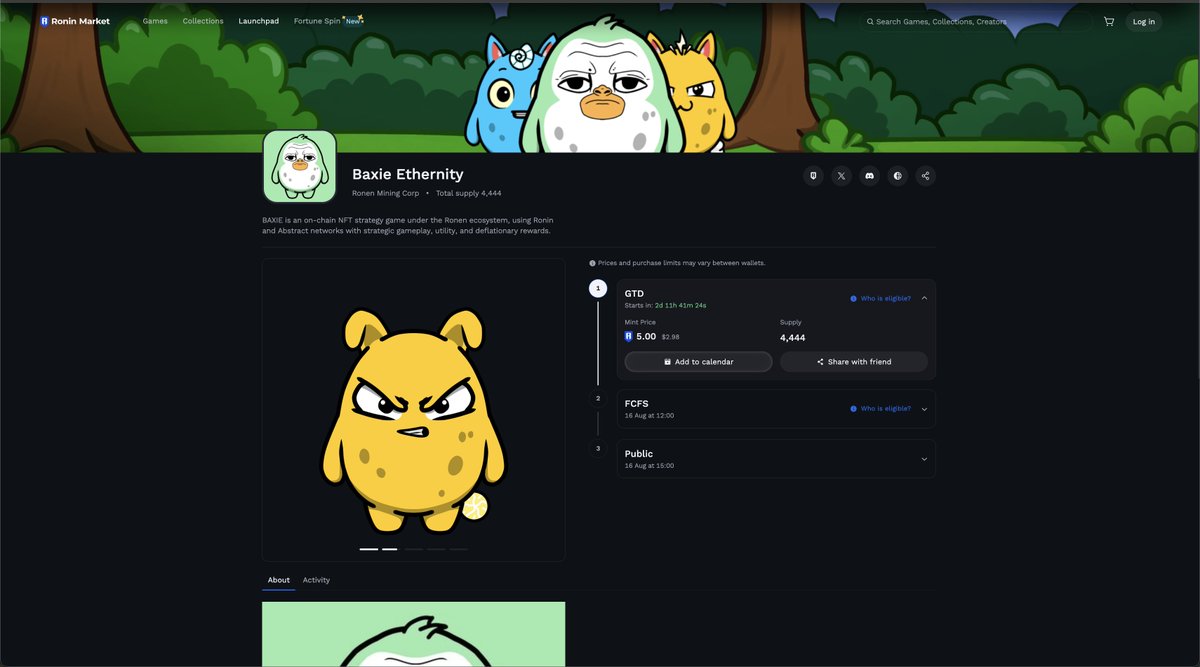Select second carousel slide indicator
Screen dimensions: 1200x667
(x=391, y=549)
